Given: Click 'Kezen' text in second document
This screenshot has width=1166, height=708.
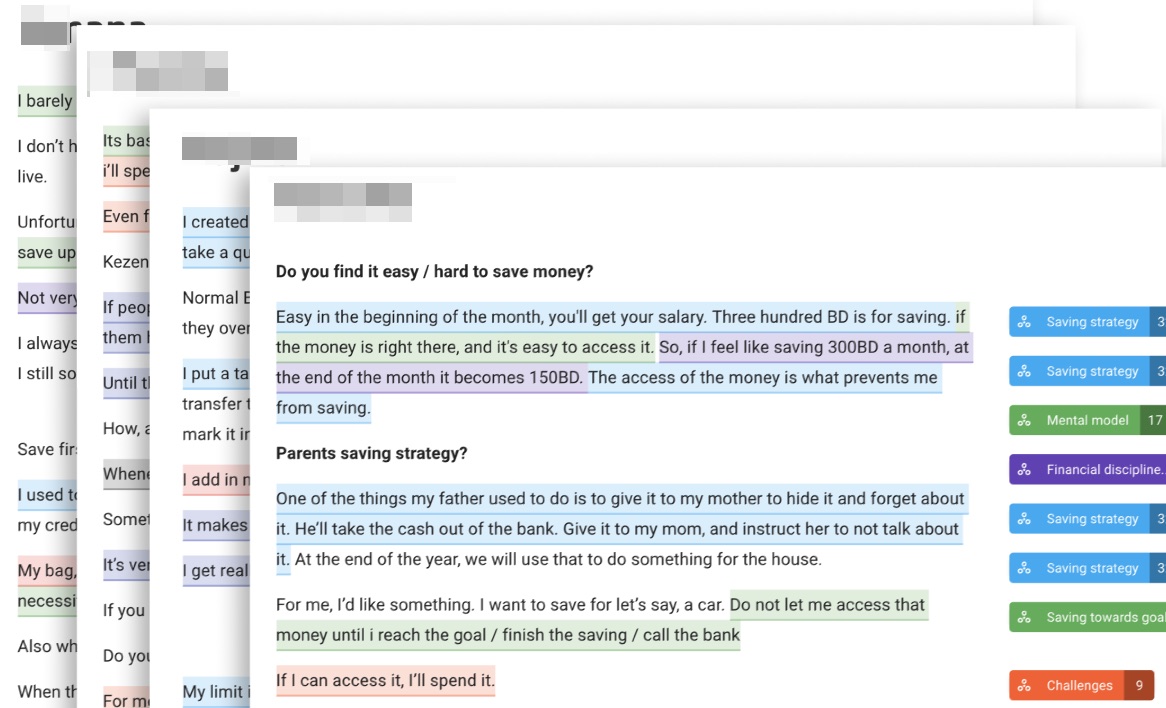Looking at the screenshot, I should coord(126,262).
